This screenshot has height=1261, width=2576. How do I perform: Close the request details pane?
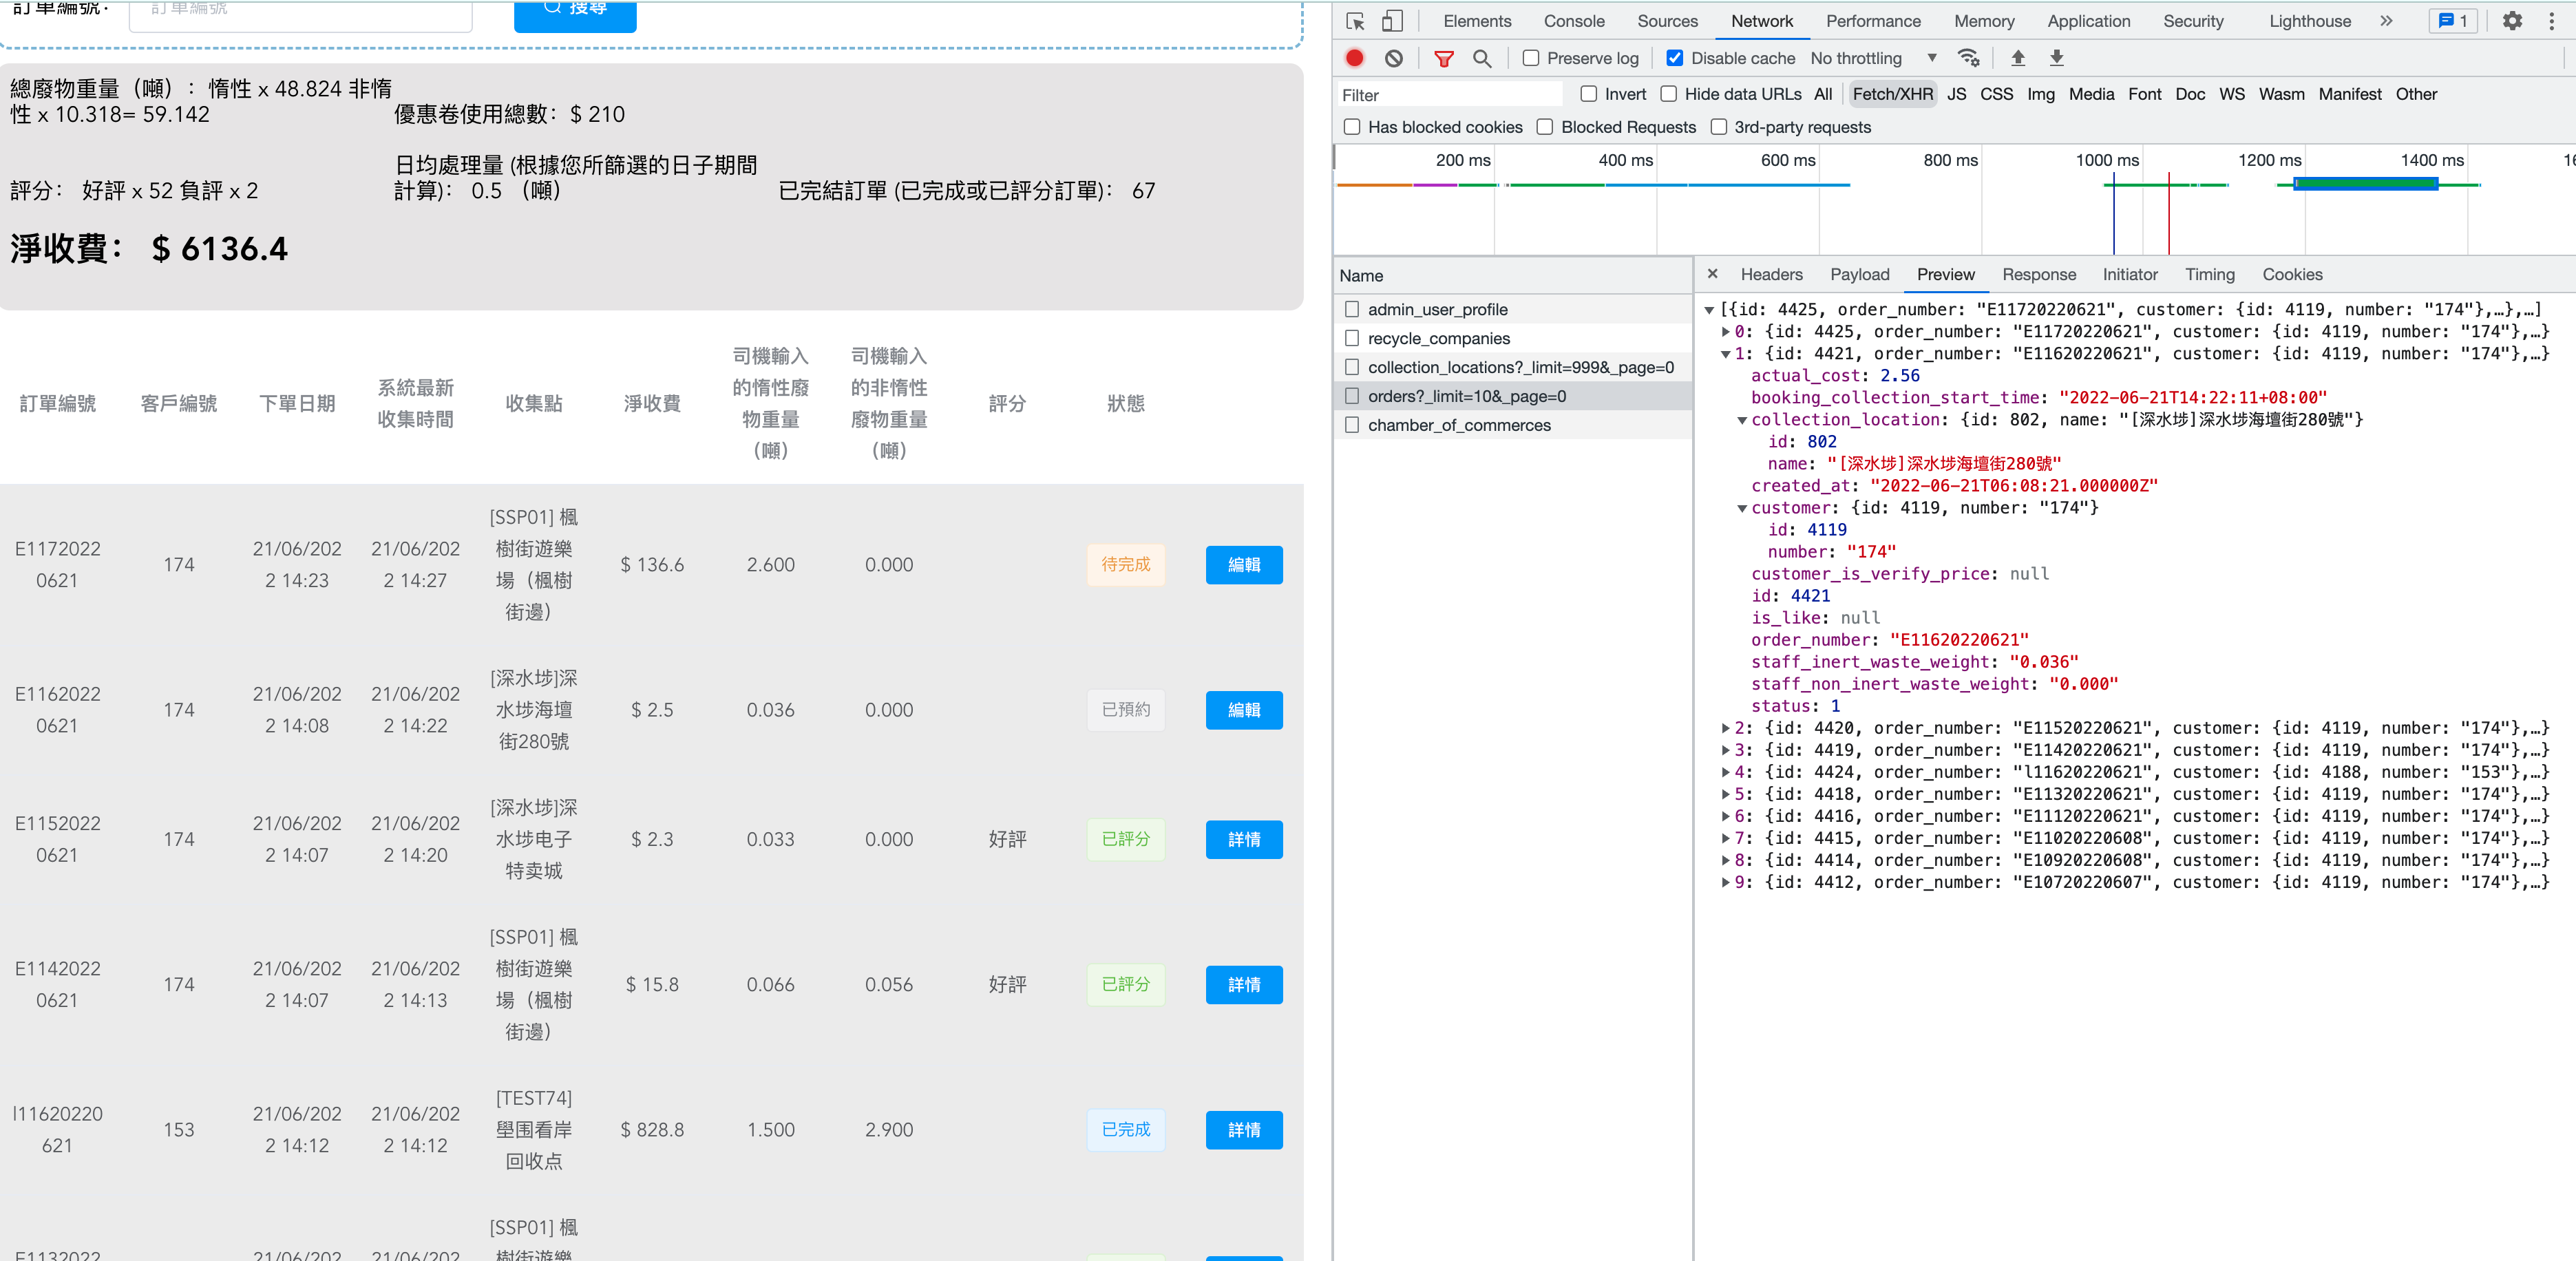(x=1712, y=274)
